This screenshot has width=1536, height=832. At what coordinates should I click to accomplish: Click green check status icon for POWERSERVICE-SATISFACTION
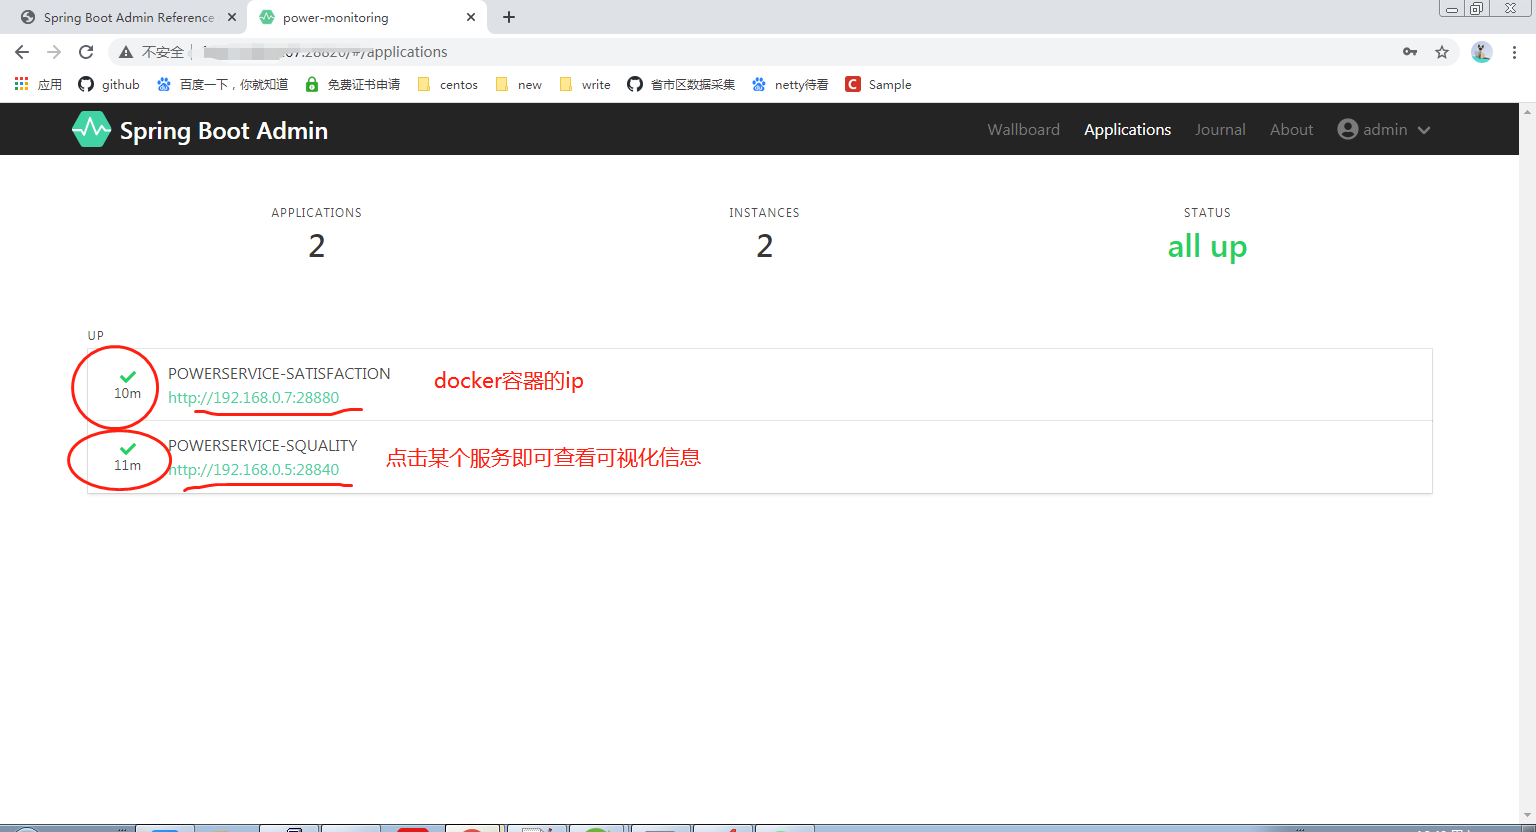coord(127,377)
